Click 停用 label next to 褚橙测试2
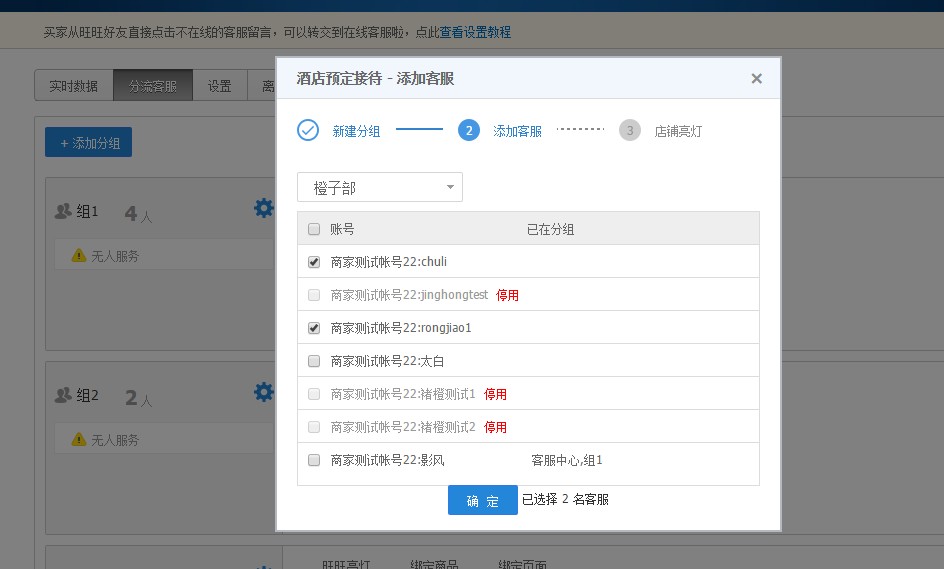Viewport: 944px width, 569px height. coord(495,427)
